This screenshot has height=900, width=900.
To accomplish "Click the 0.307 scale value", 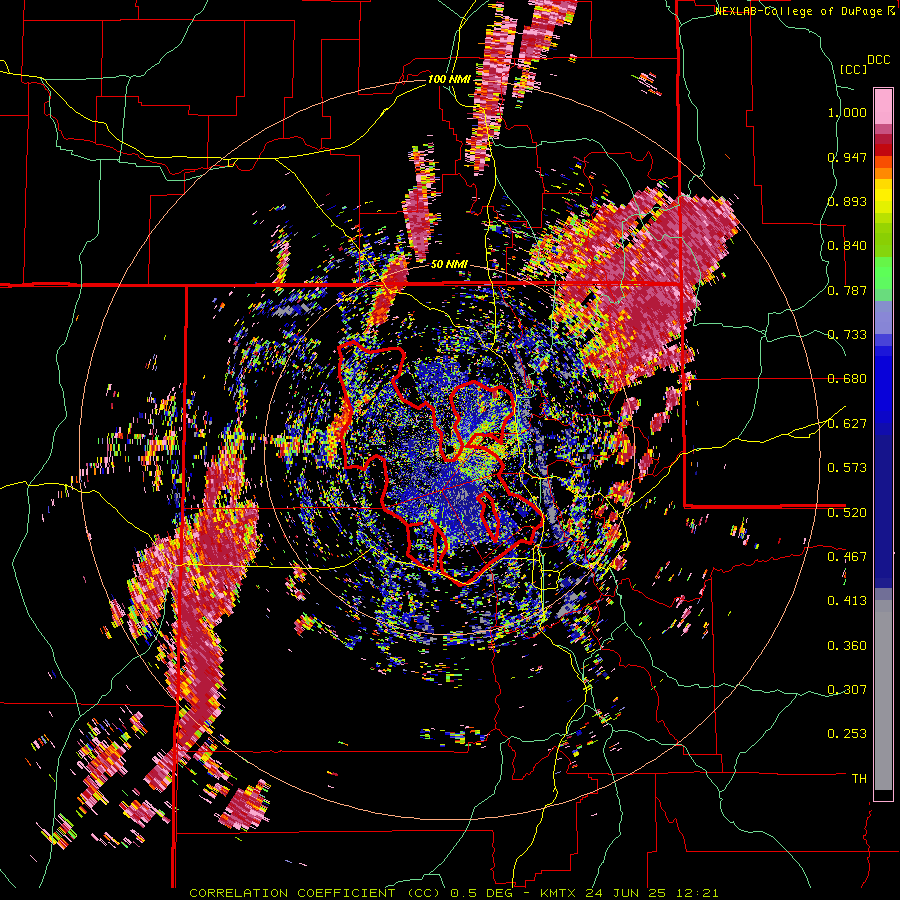I will [x=847, y=690].
